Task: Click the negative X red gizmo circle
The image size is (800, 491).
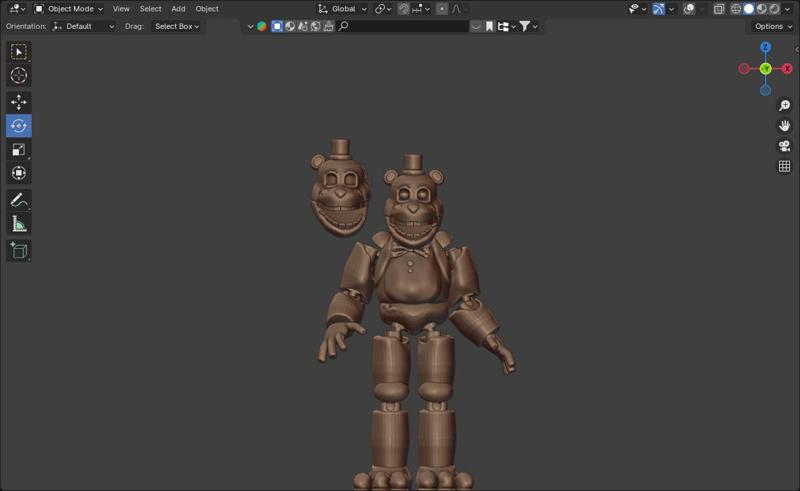Action: [744, 68]
